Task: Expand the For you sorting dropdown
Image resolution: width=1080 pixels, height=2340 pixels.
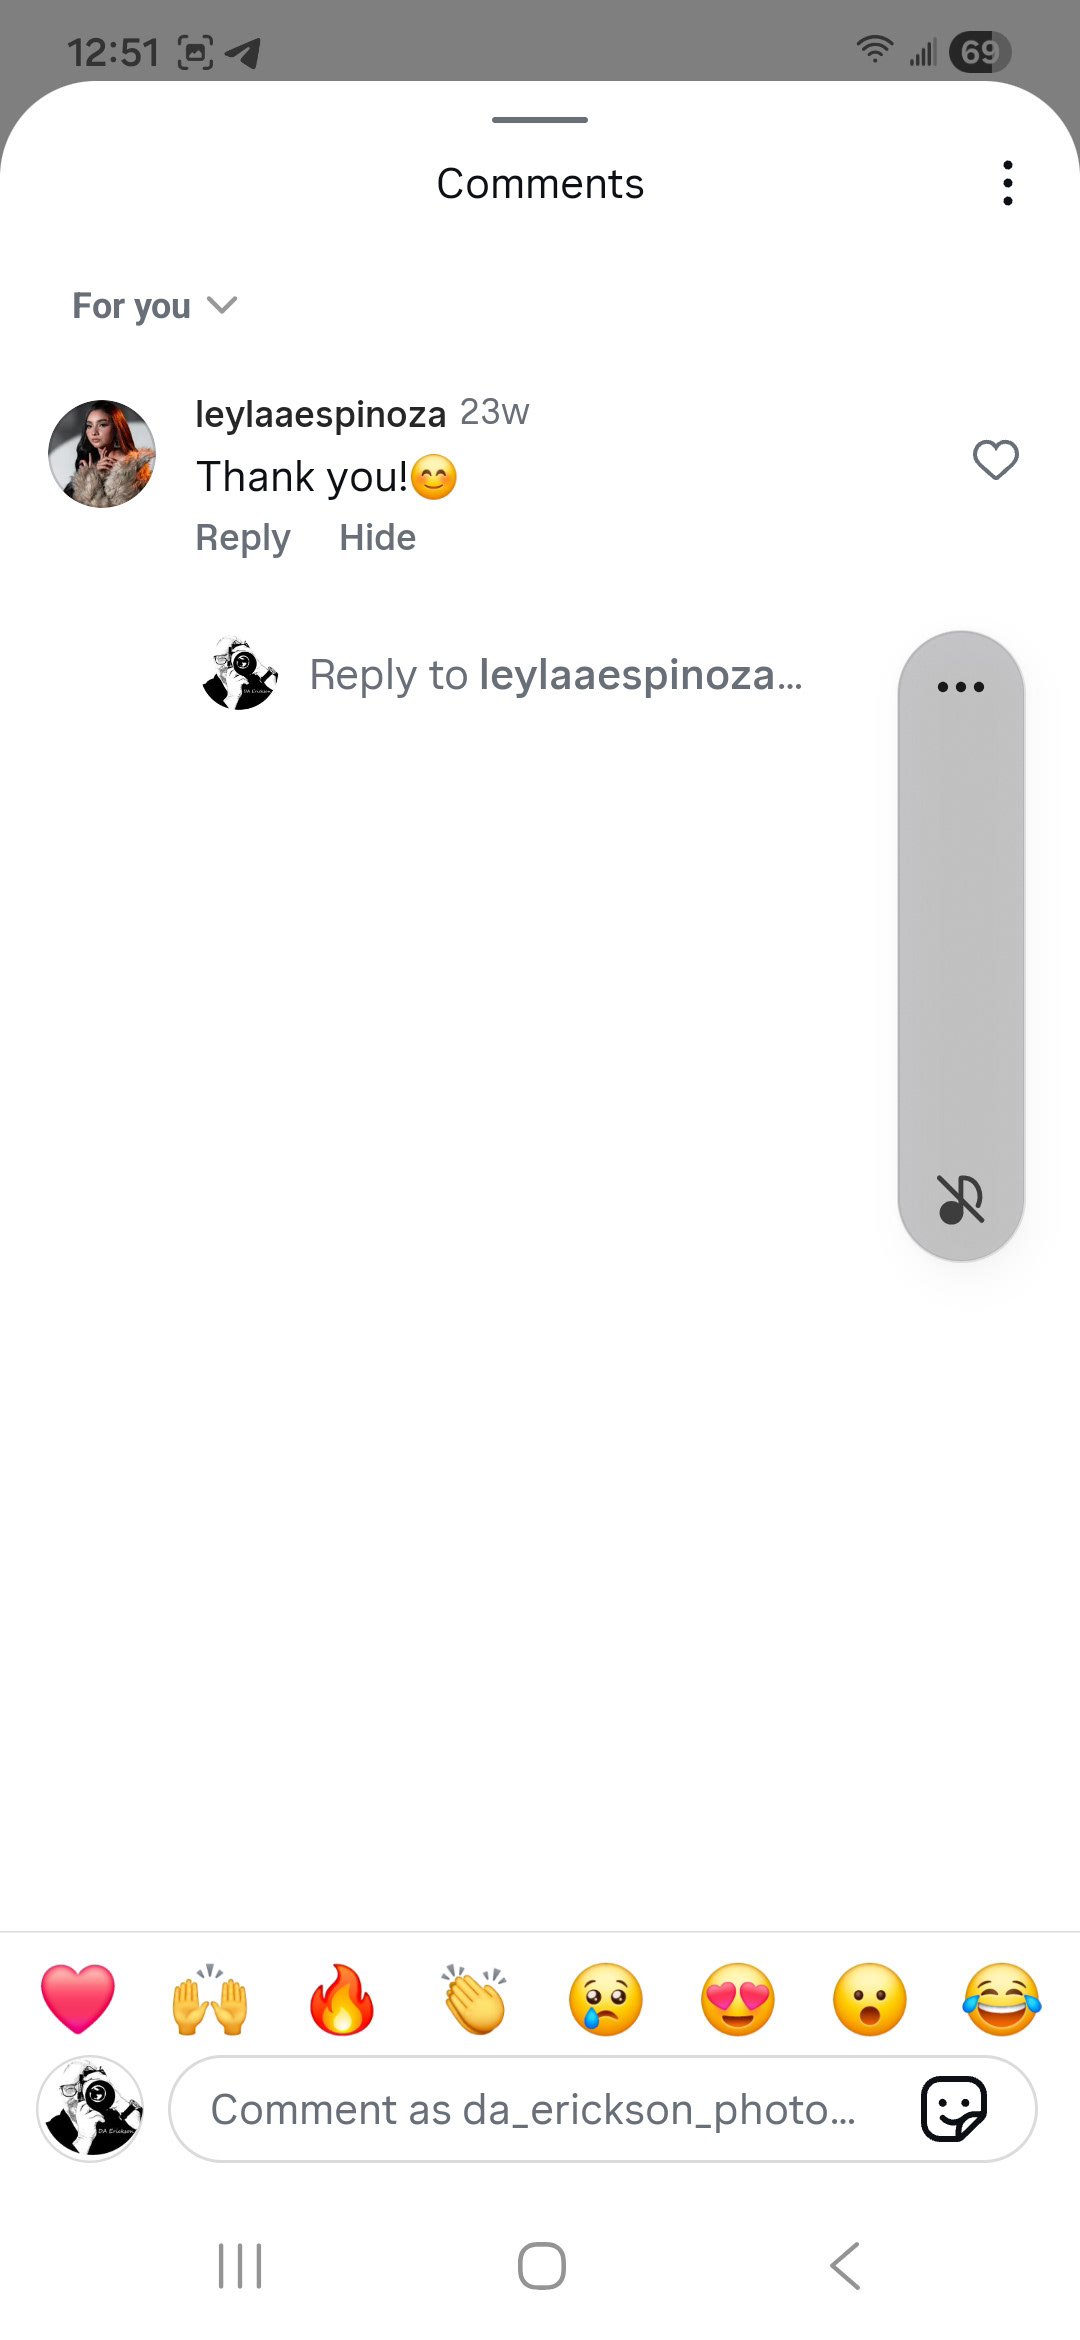Action: click(x=154, y=306)
